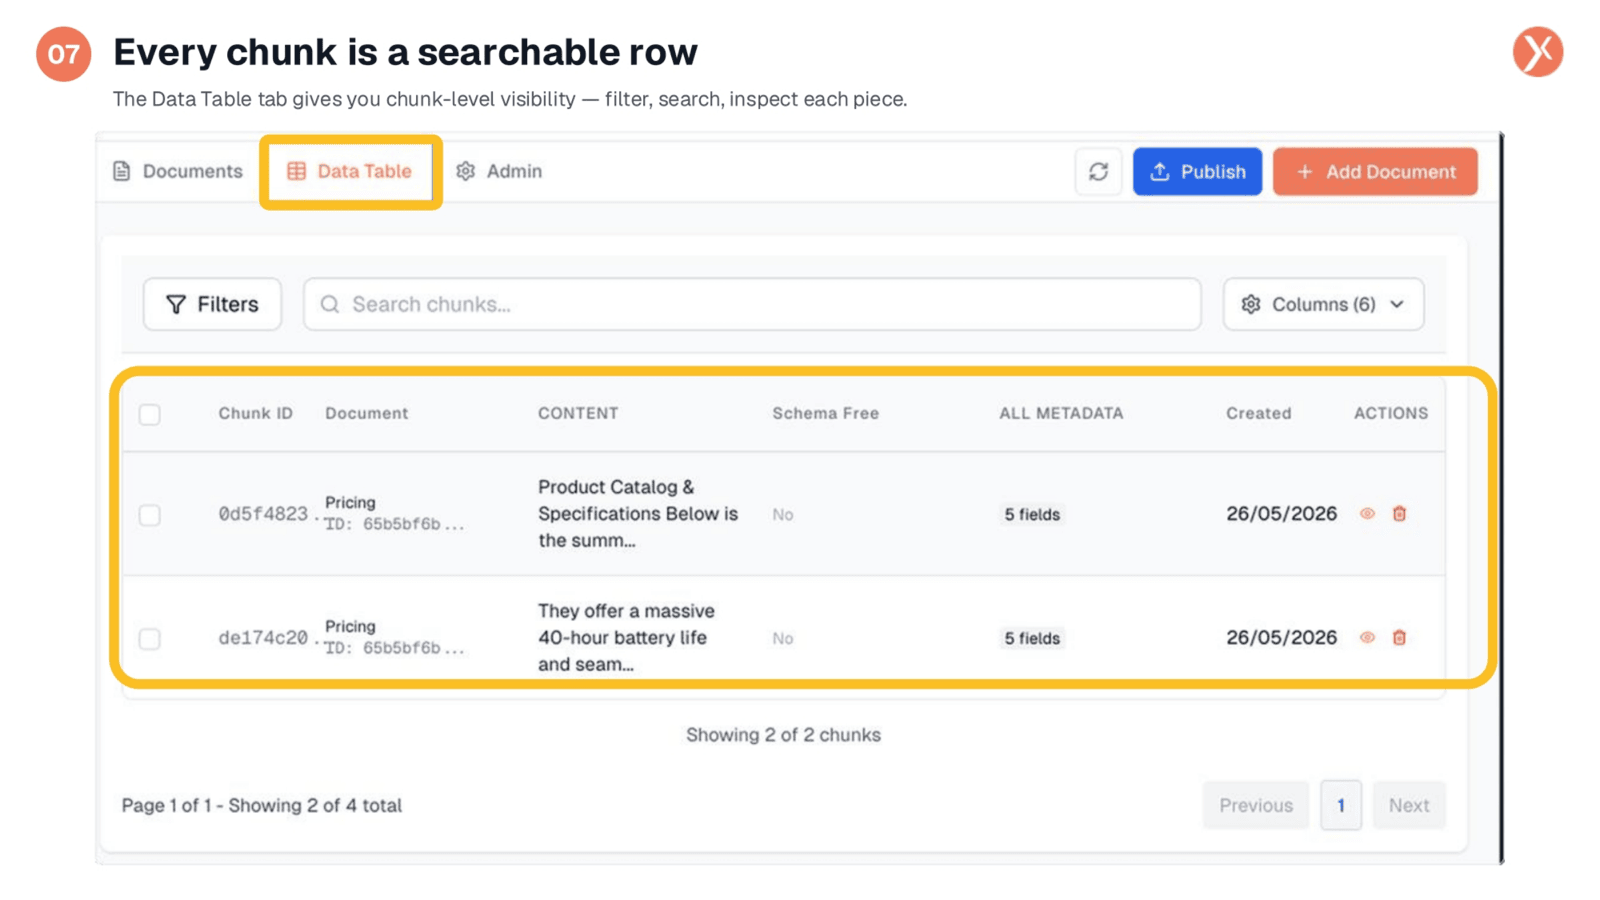Viewport: 1600px width, 900px height.
Task: Open the 5 fields badge for 0d5f4823
Action: click(1032, 514)
